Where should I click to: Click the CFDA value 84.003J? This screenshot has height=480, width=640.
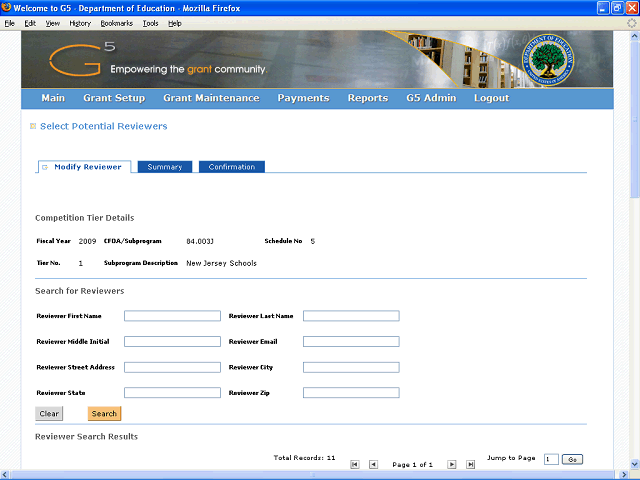[x=200, y=241]
